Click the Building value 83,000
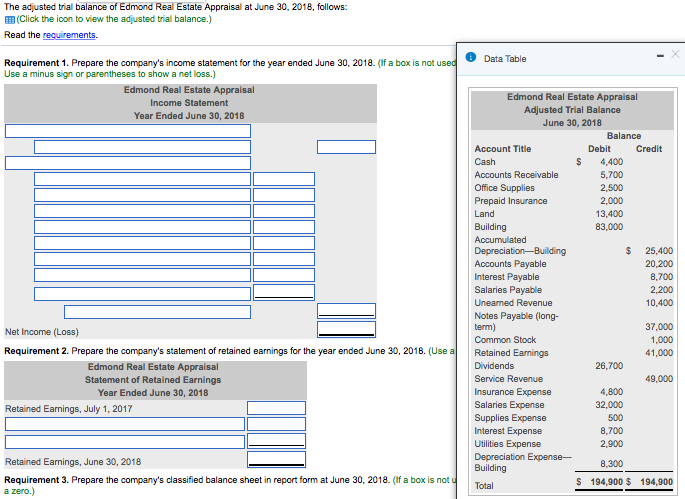Screen dimensions: 685x499 tap(609, 227)
